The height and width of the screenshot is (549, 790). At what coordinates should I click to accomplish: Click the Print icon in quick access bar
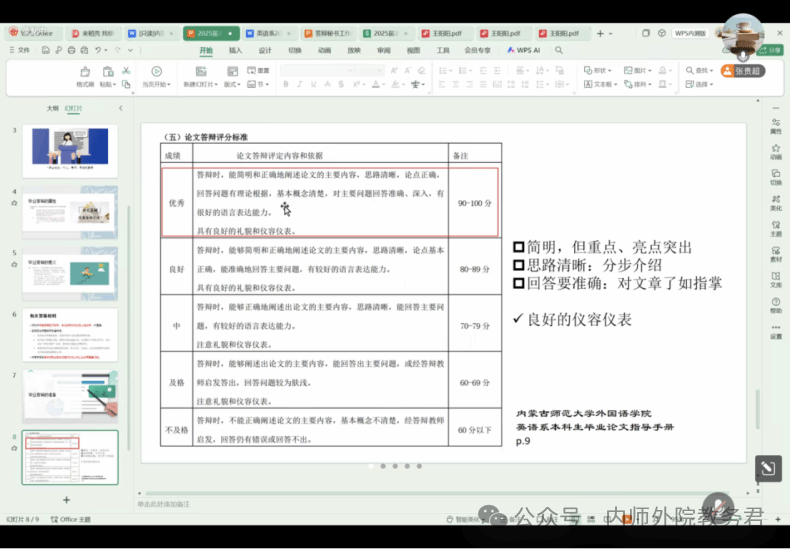pos(71,50)
